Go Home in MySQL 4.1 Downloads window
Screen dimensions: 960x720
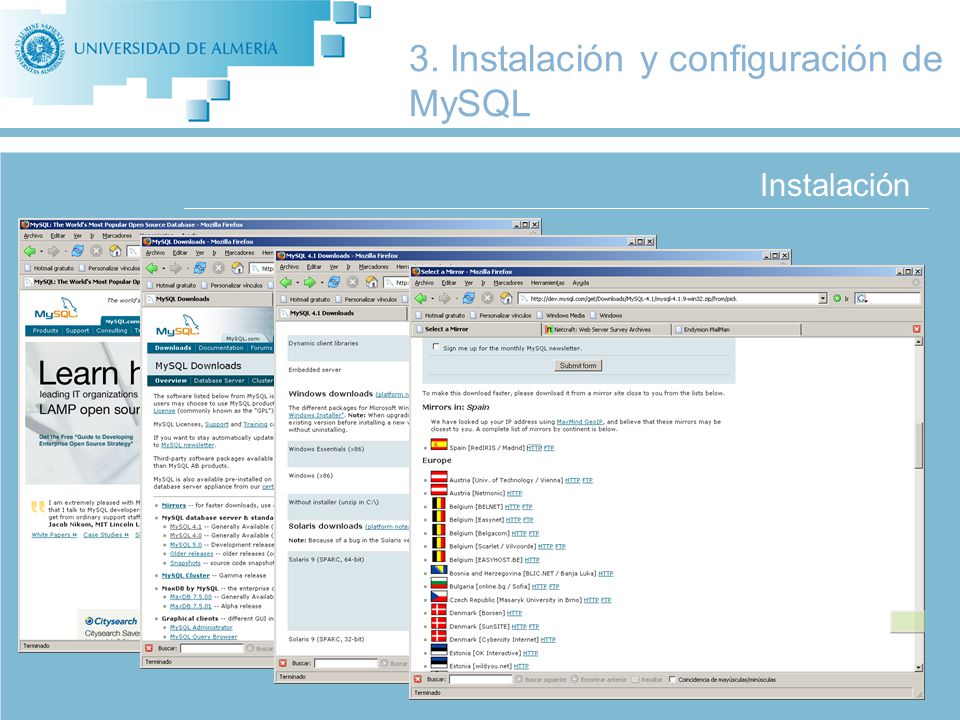click(372, 282)
